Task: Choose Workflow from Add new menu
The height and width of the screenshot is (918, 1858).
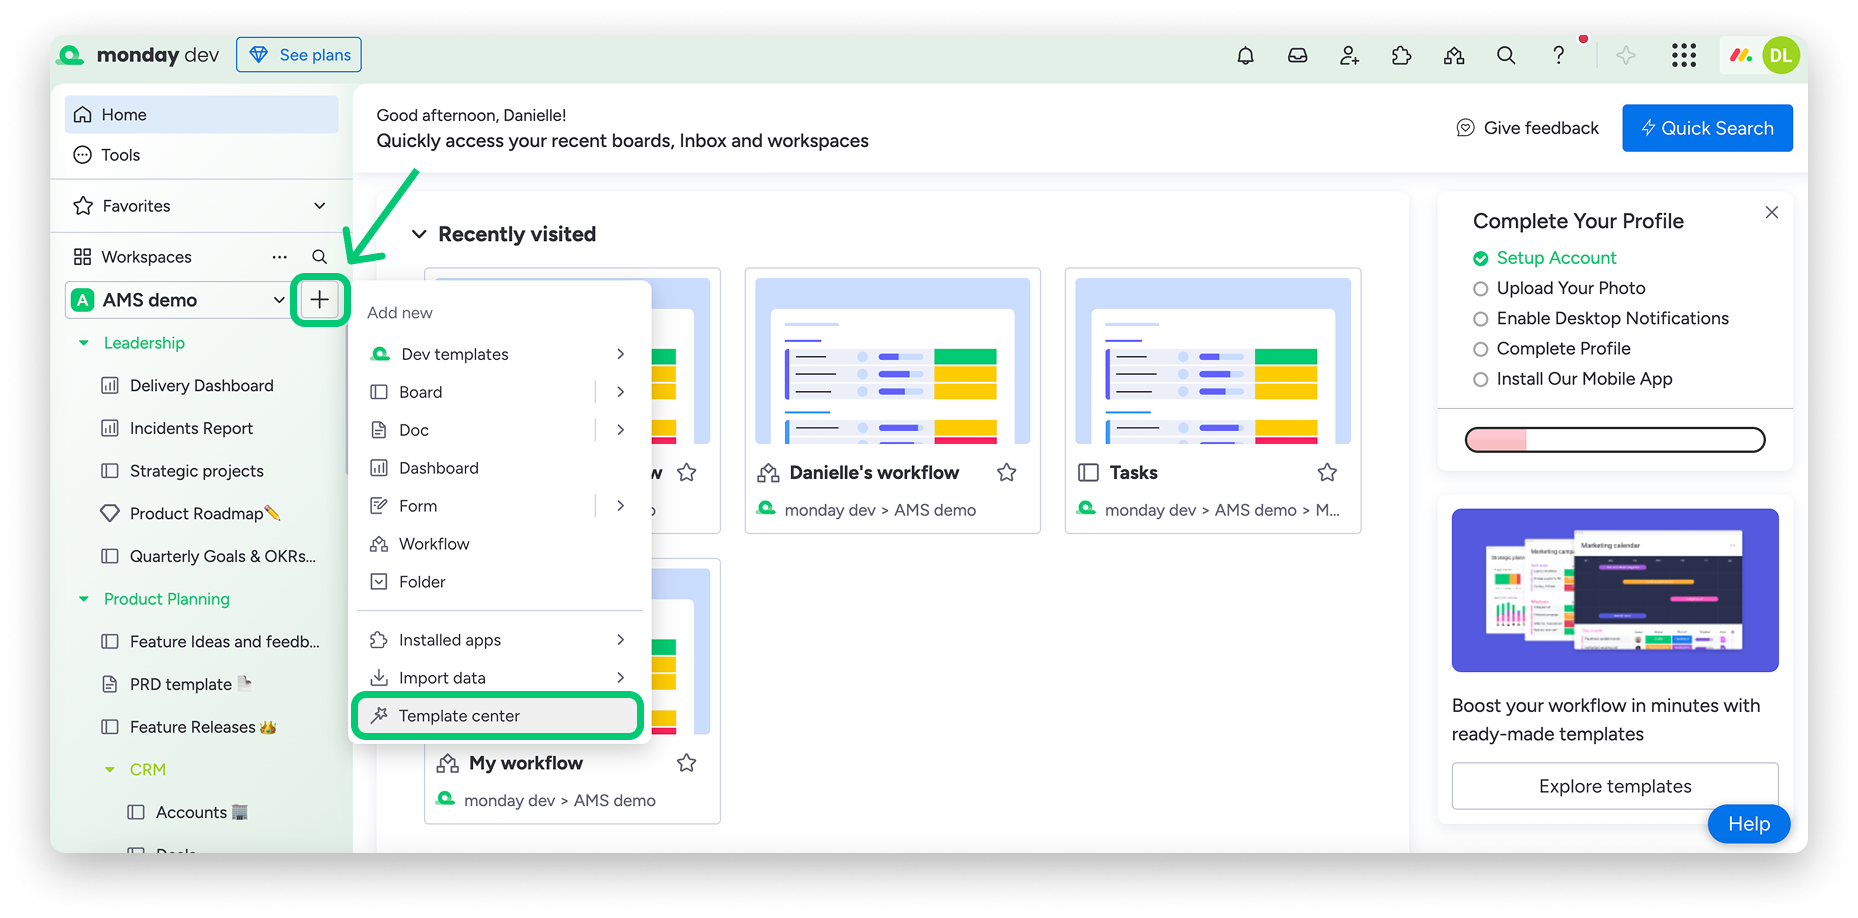Action: 500,544
